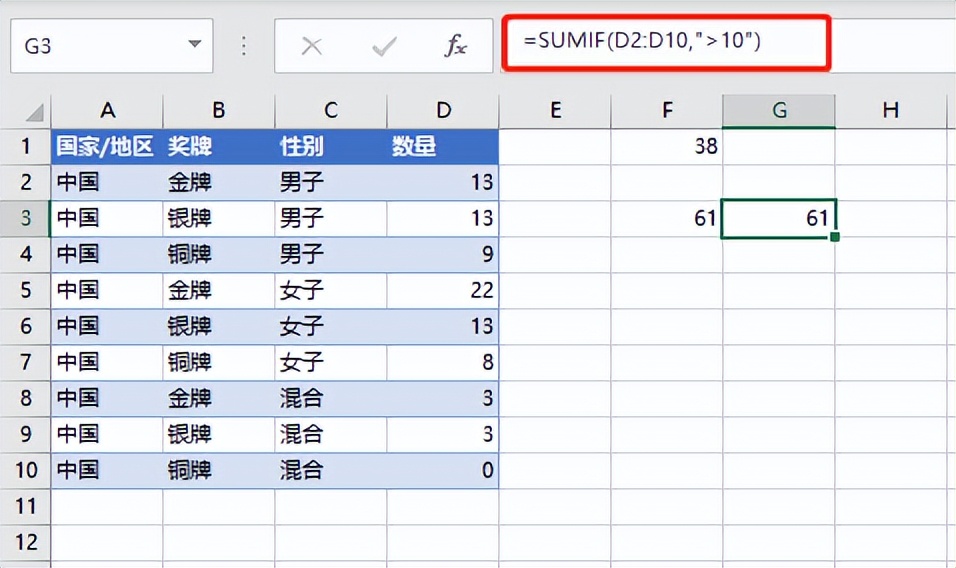Select column F header
This screenshot has height=568, width=956.
click(x=667, y=110)
